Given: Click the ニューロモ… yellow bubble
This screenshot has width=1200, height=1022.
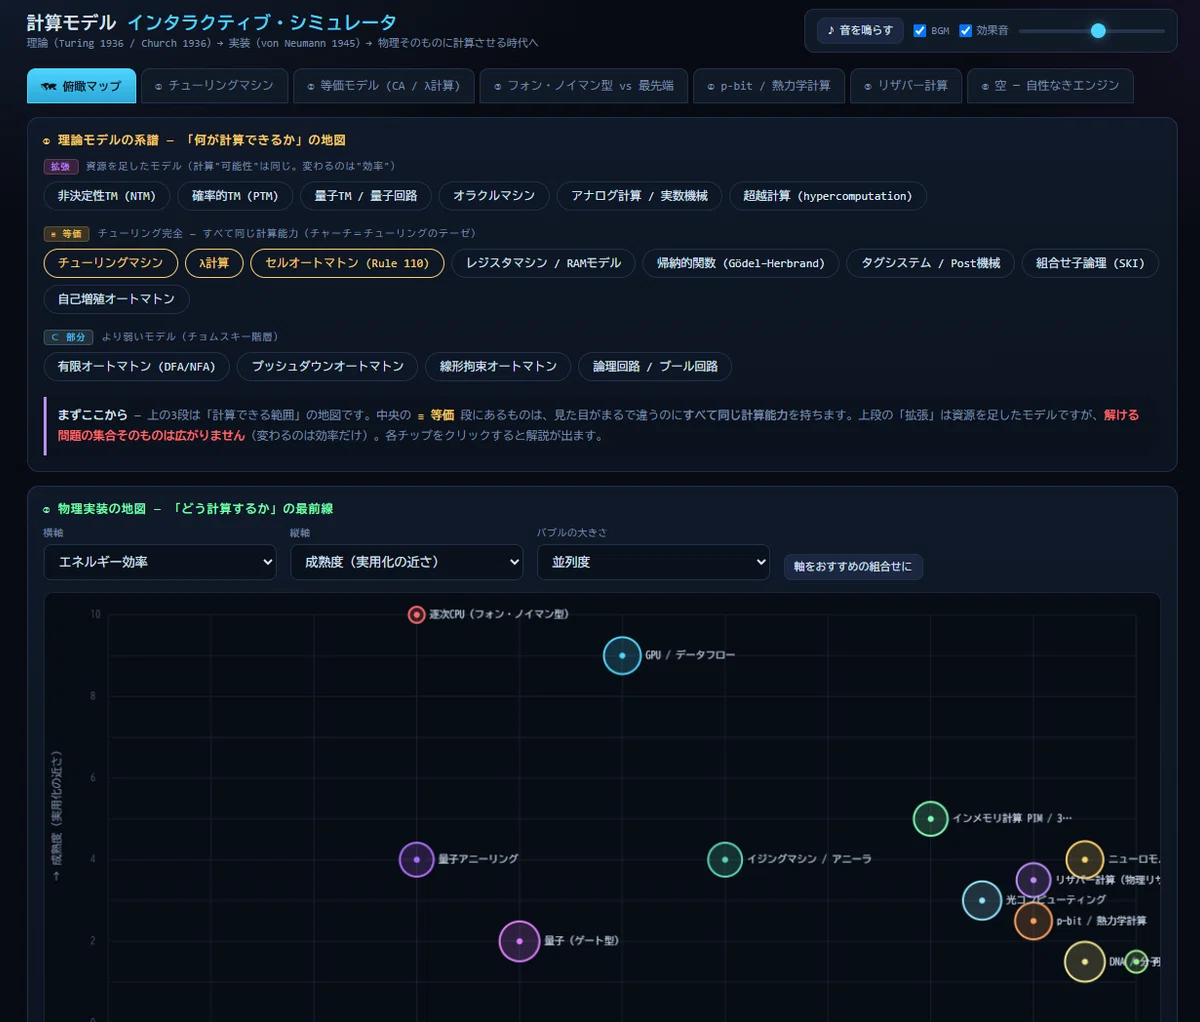Looking at the screenshot, I should (x=1085, y=860).
